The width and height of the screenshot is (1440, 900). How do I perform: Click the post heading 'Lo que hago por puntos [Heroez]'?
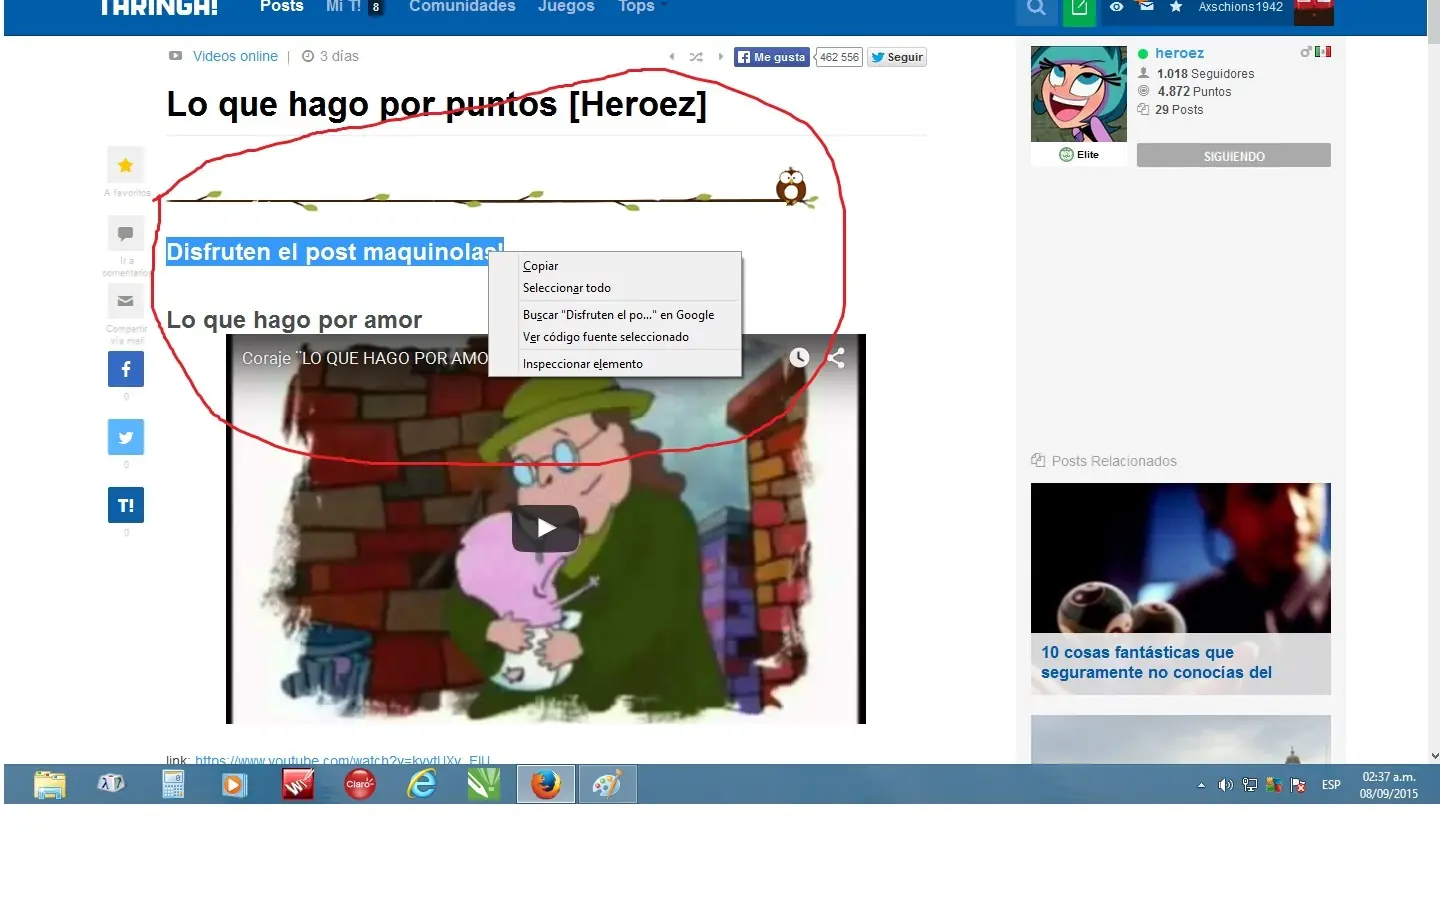437,104
